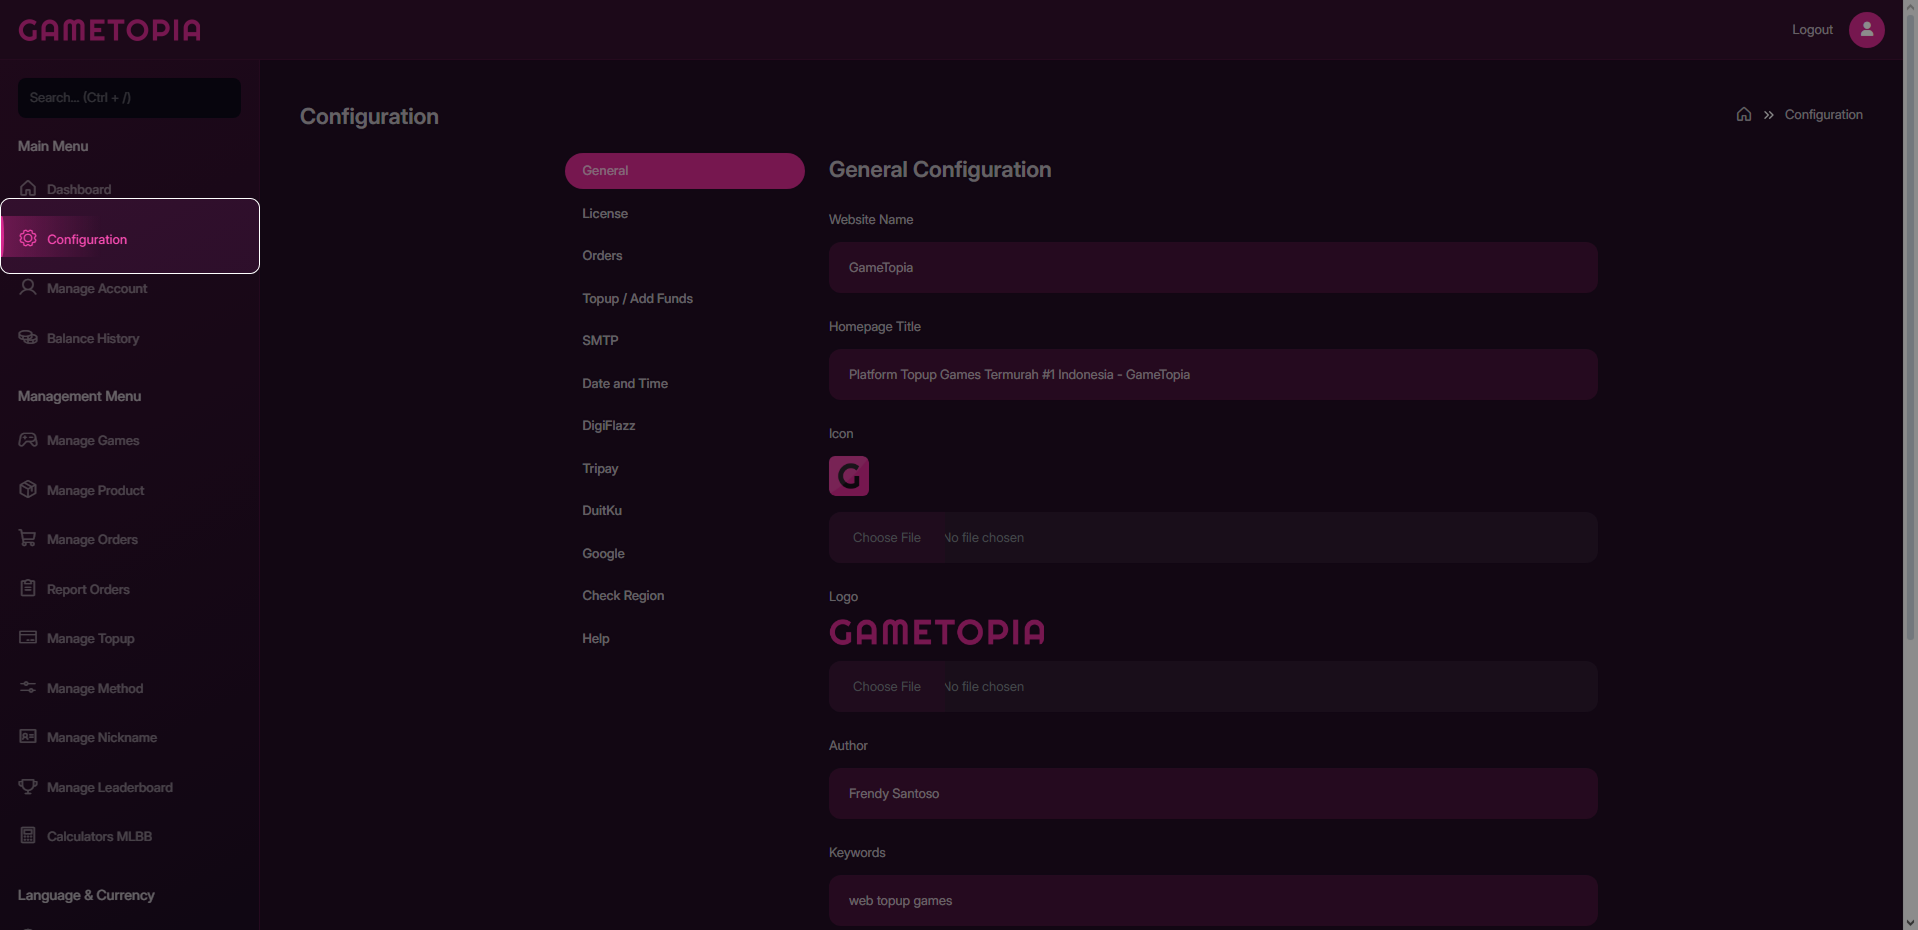Click the Dashboard home icon in sidebar
This screenshot has height=930, width=1918.
click(28, 188)
